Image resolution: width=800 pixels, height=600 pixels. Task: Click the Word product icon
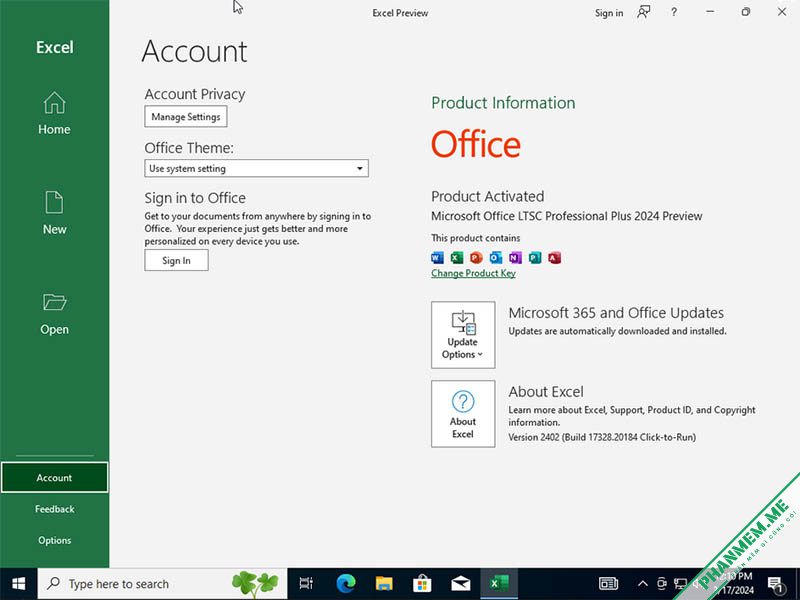tap(437, 258)
